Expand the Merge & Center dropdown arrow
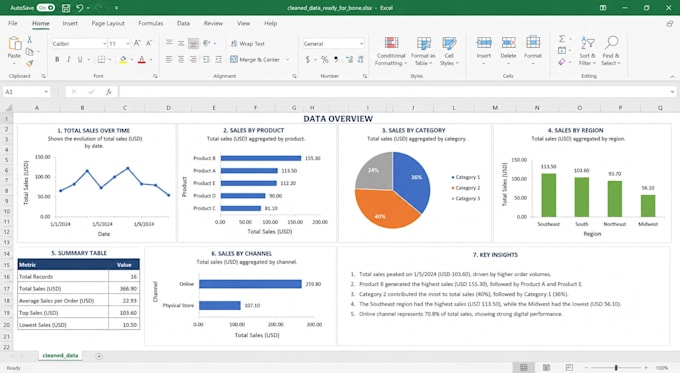 [287, 59]
